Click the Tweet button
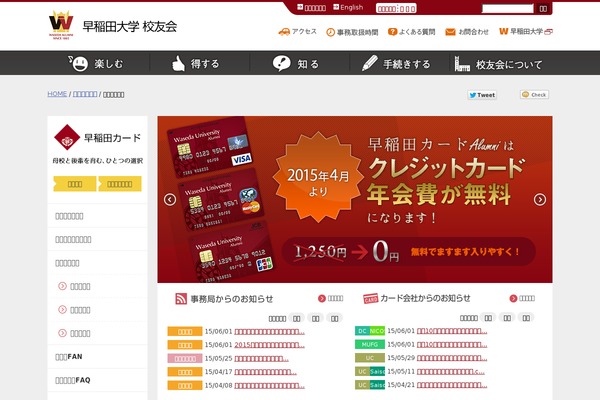This screenshot has width=600, height=400. (x=482, y=95)
